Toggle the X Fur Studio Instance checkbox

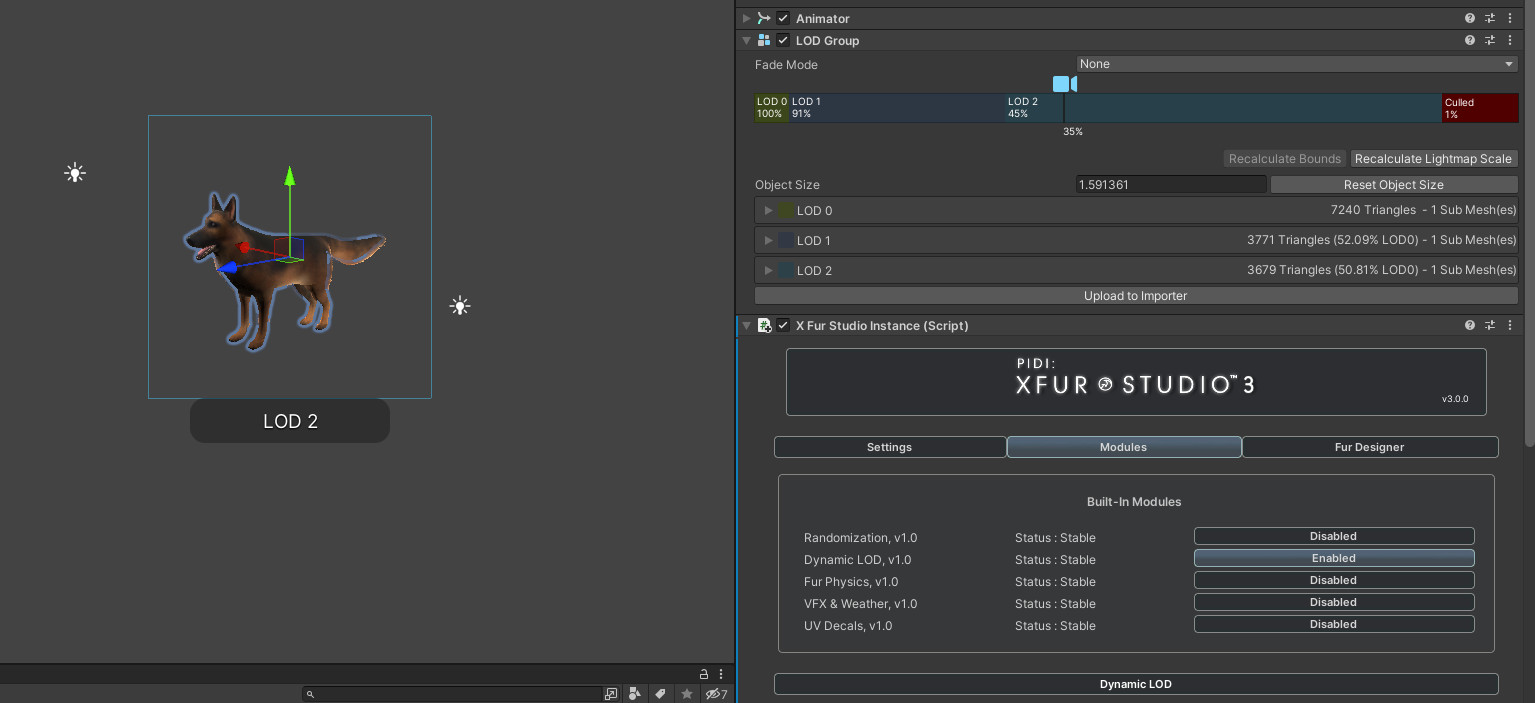784,325
